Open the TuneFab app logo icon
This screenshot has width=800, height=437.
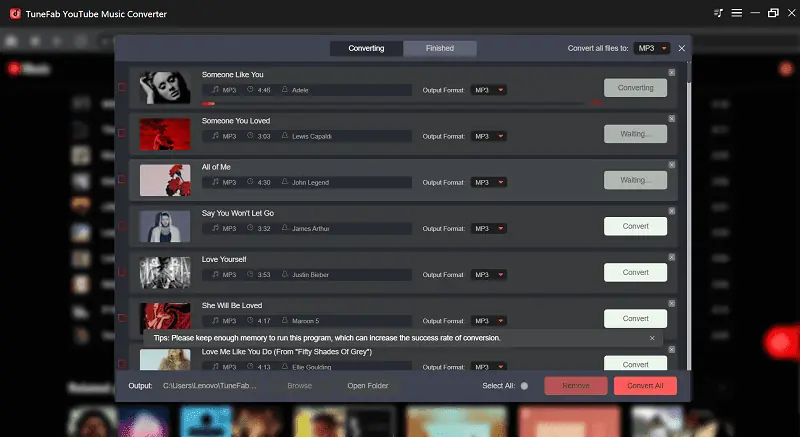15,14
